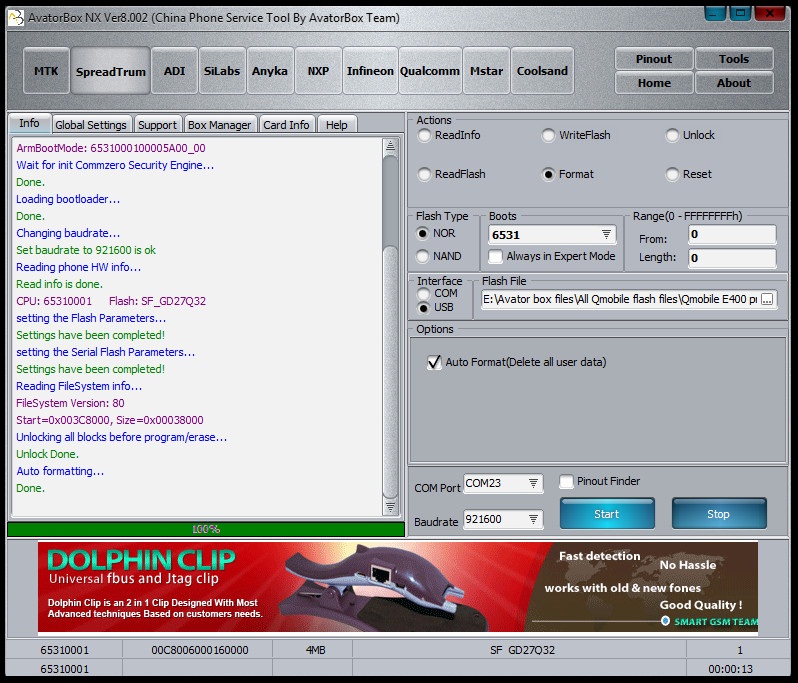This screenshot has width=798, height=683.
Task: Choose the Anyka platform
Action: pos(270,71)
